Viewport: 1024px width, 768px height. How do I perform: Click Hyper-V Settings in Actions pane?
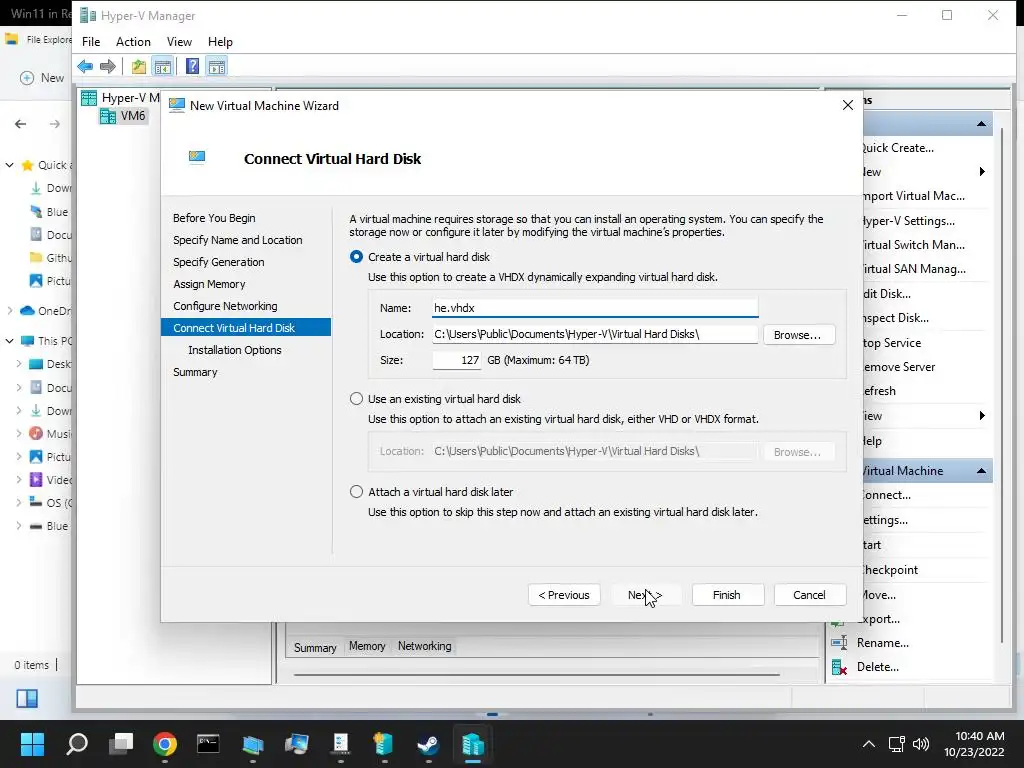tap(908, 221)
